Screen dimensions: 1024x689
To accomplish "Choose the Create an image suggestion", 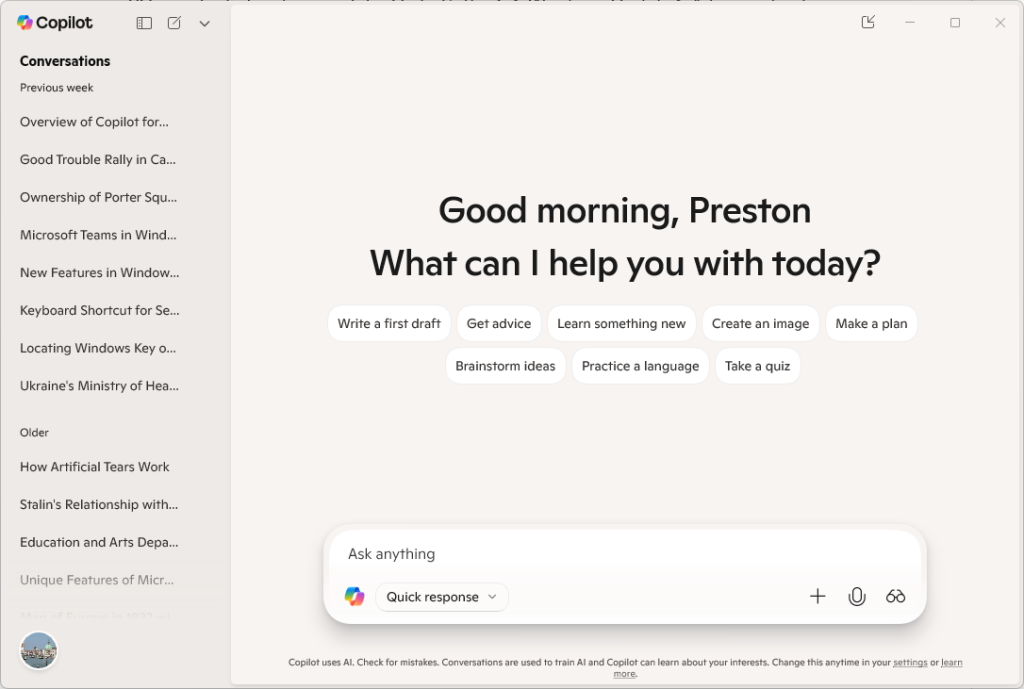I will click(760, 324).
